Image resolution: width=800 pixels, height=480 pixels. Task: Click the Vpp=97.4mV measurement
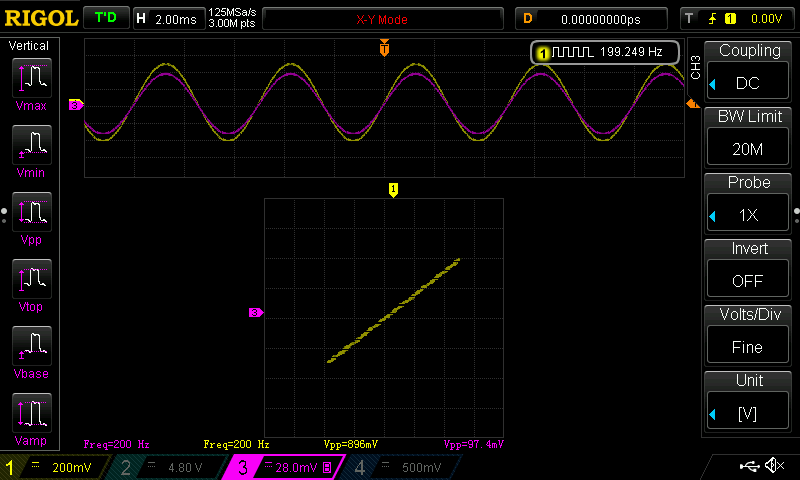(473, 444)
